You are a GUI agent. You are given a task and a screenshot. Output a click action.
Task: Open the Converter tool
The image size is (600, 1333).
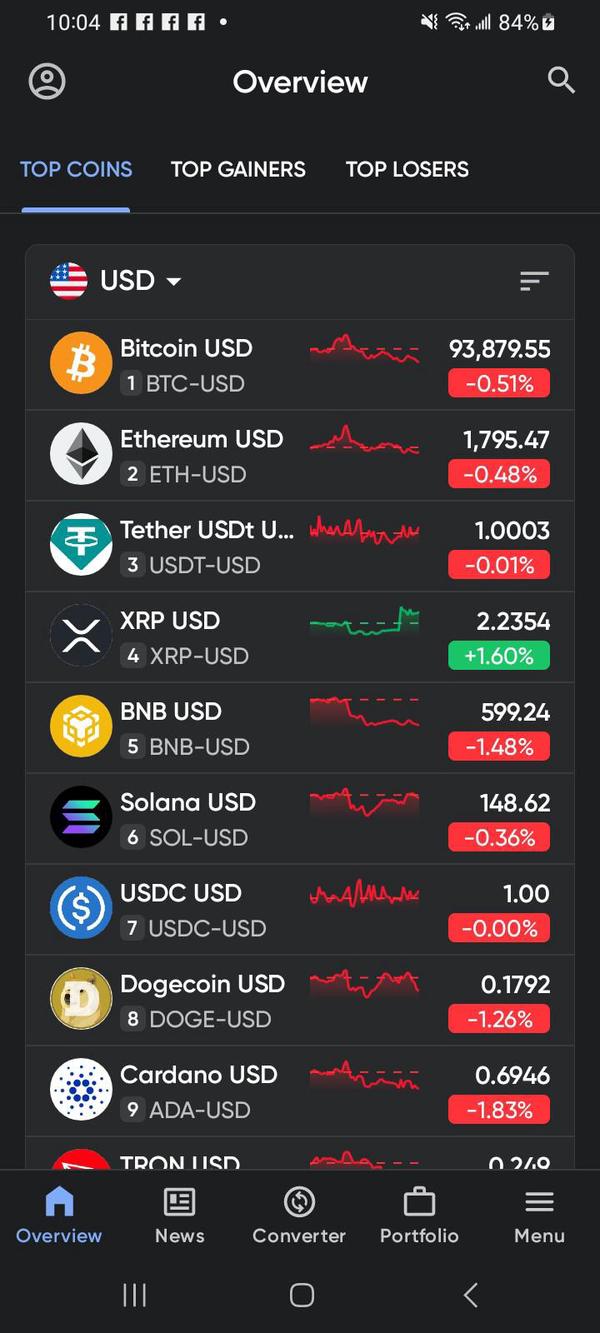click(x=299, y=1215)
